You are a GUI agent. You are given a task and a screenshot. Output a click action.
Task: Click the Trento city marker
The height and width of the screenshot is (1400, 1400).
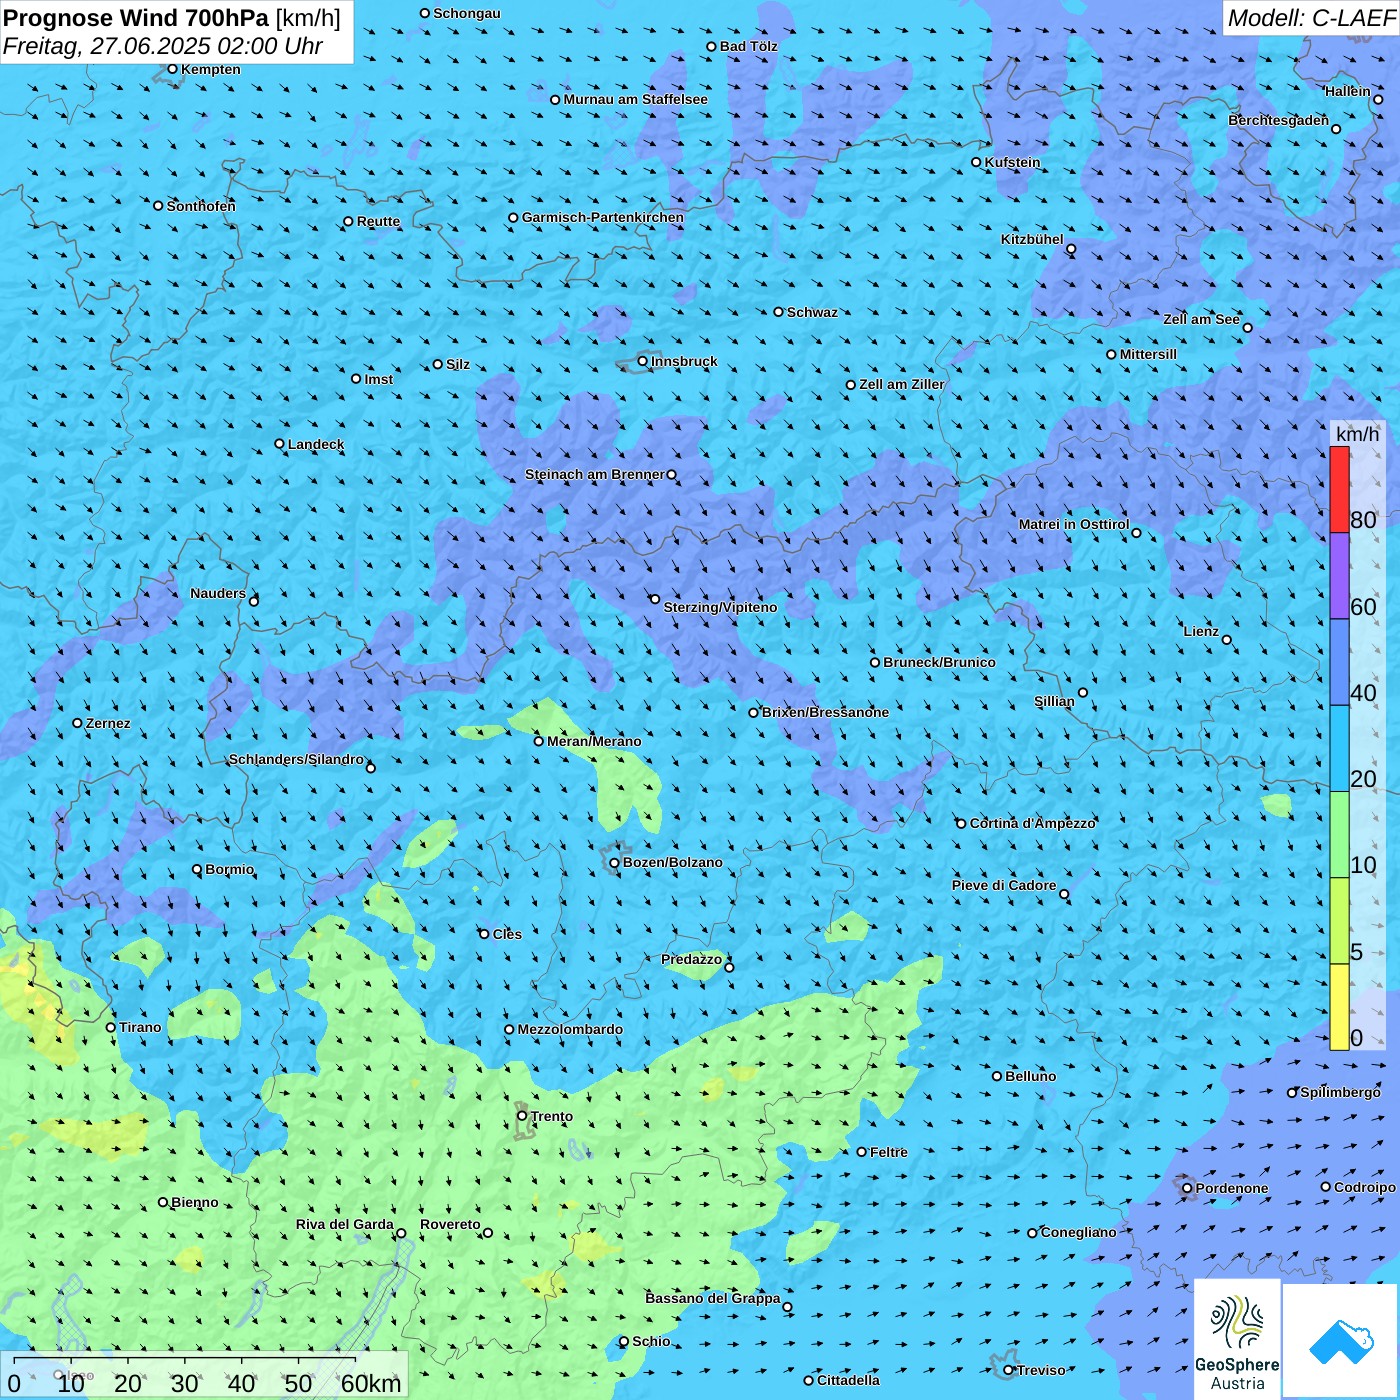point(522,1116)
